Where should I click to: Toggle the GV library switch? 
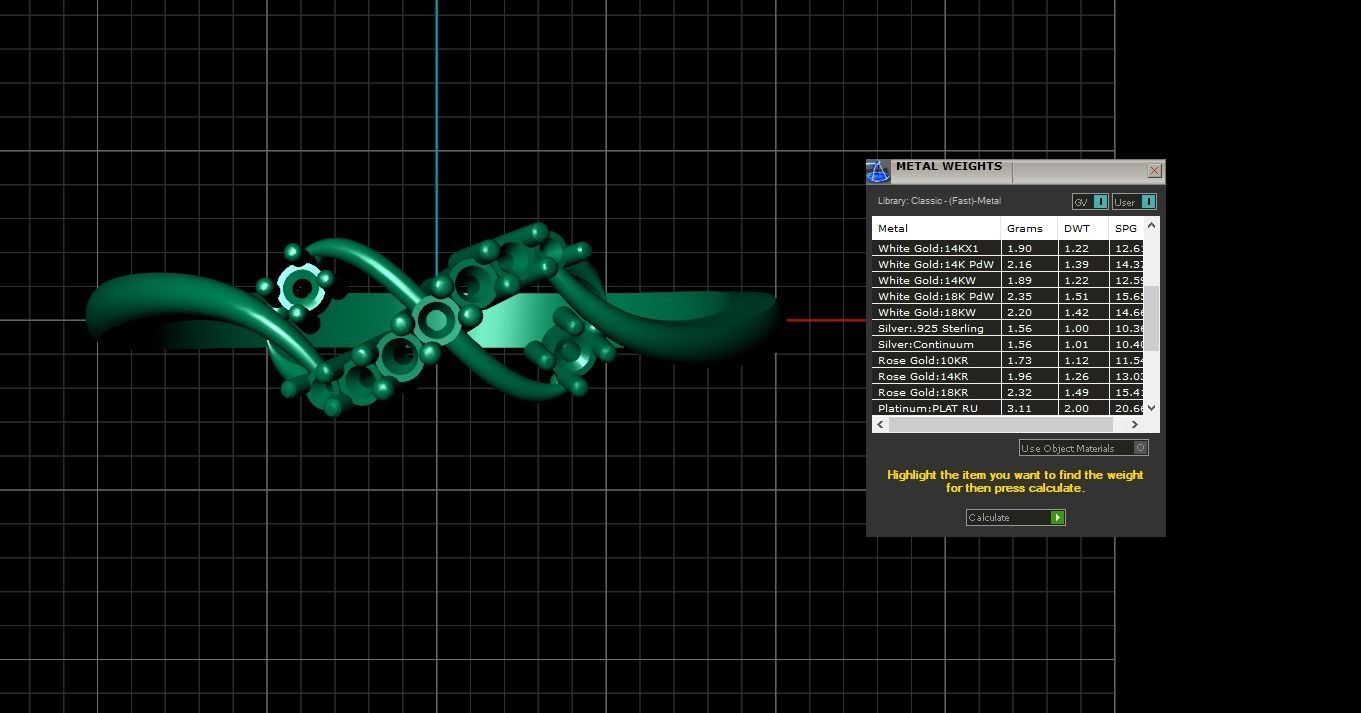click(x=1090, y=202)
